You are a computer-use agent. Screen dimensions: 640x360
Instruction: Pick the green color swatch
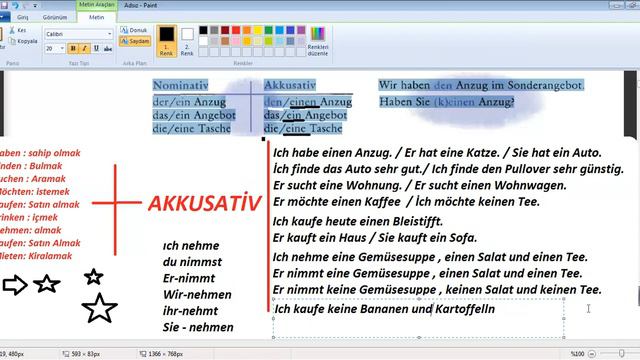[x=269, y=30]
